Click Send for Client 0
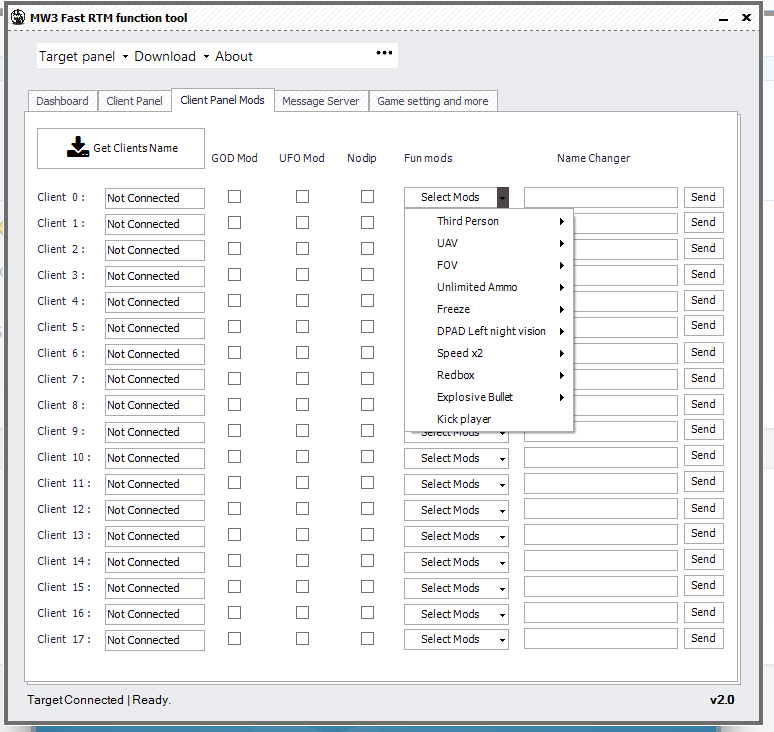The height and width of the screenshot is (732, 774). 703,197
